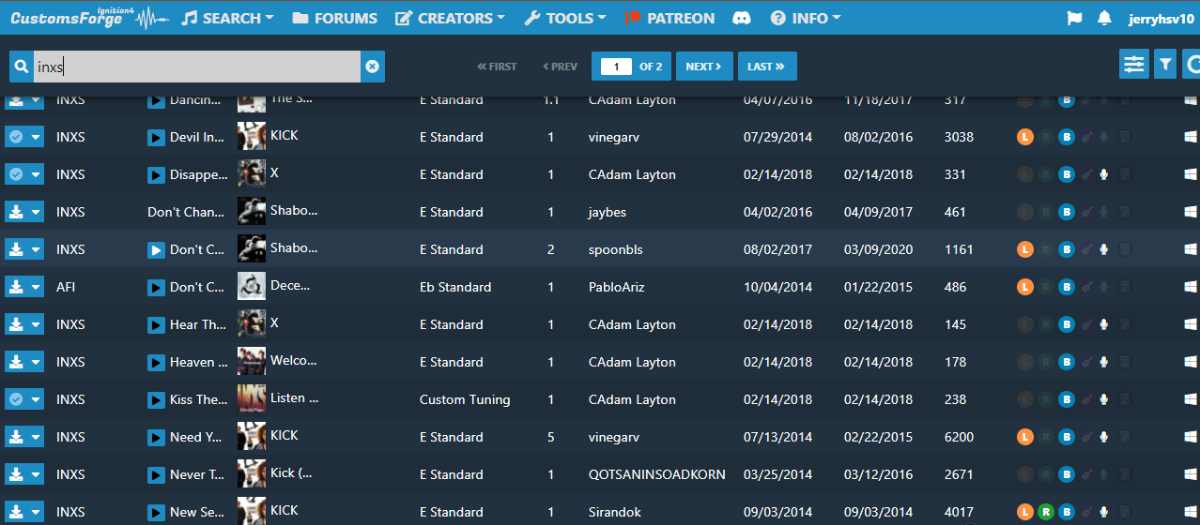Open dropdown arrow on Heaven ... row
The height and width of the screenshot is (525, 1200).
(36, 362)
